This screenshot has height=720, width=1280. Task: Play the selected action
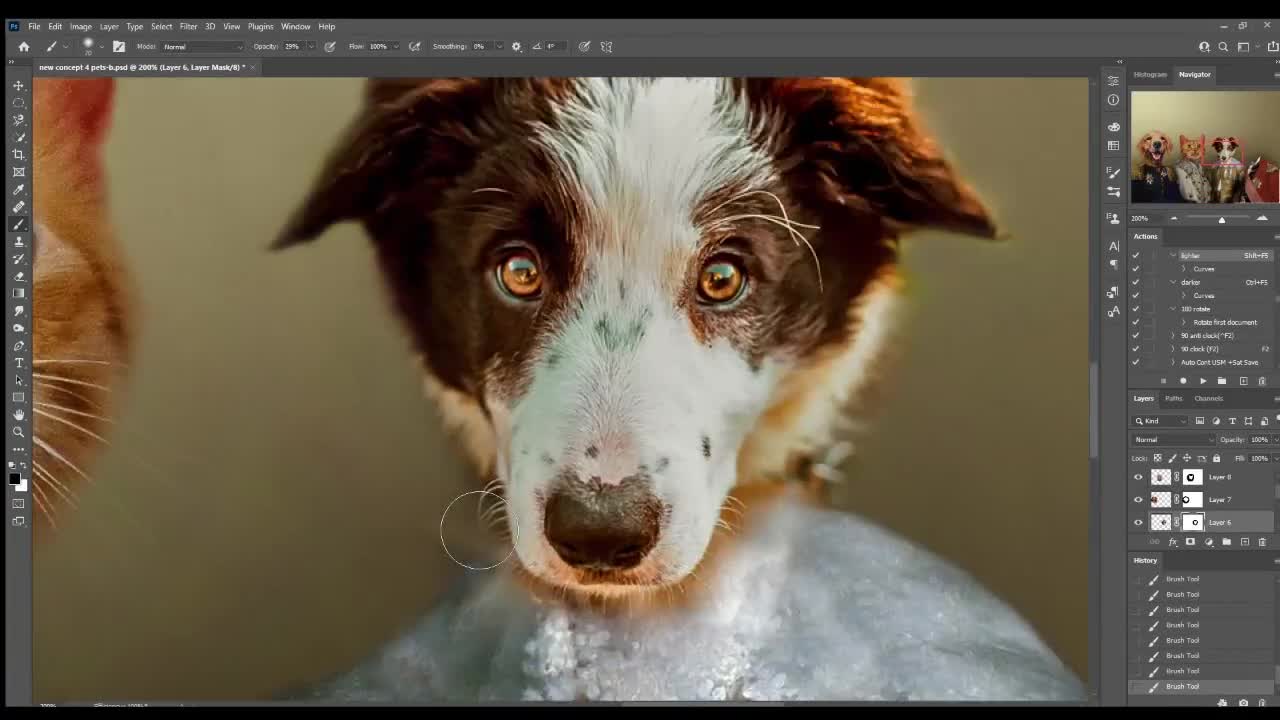(1203, 381)
